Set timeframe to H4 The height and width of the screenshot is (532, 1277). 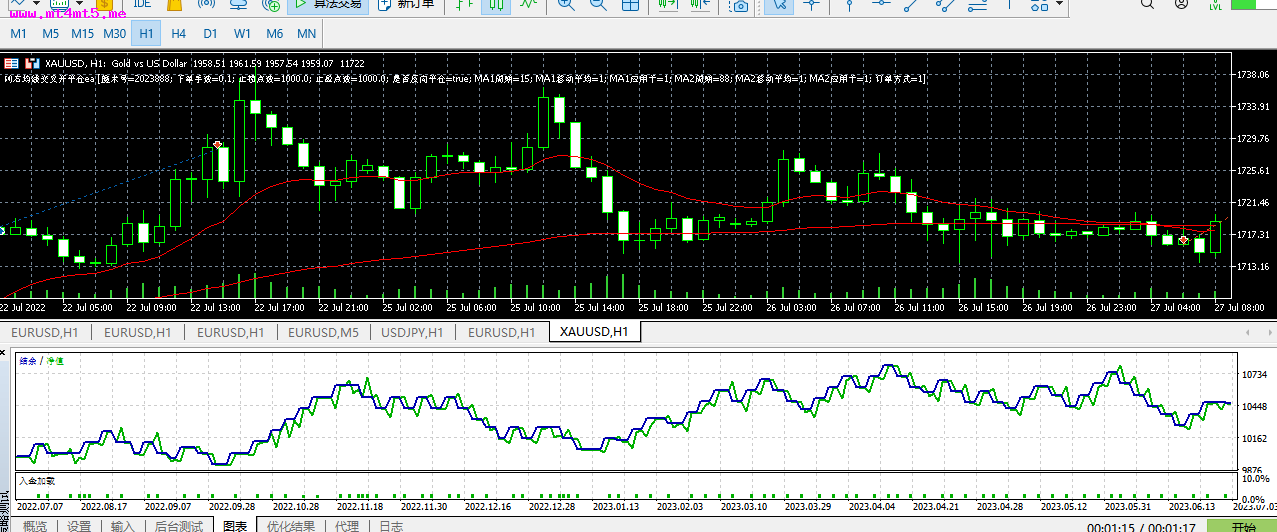coord(178,33)
